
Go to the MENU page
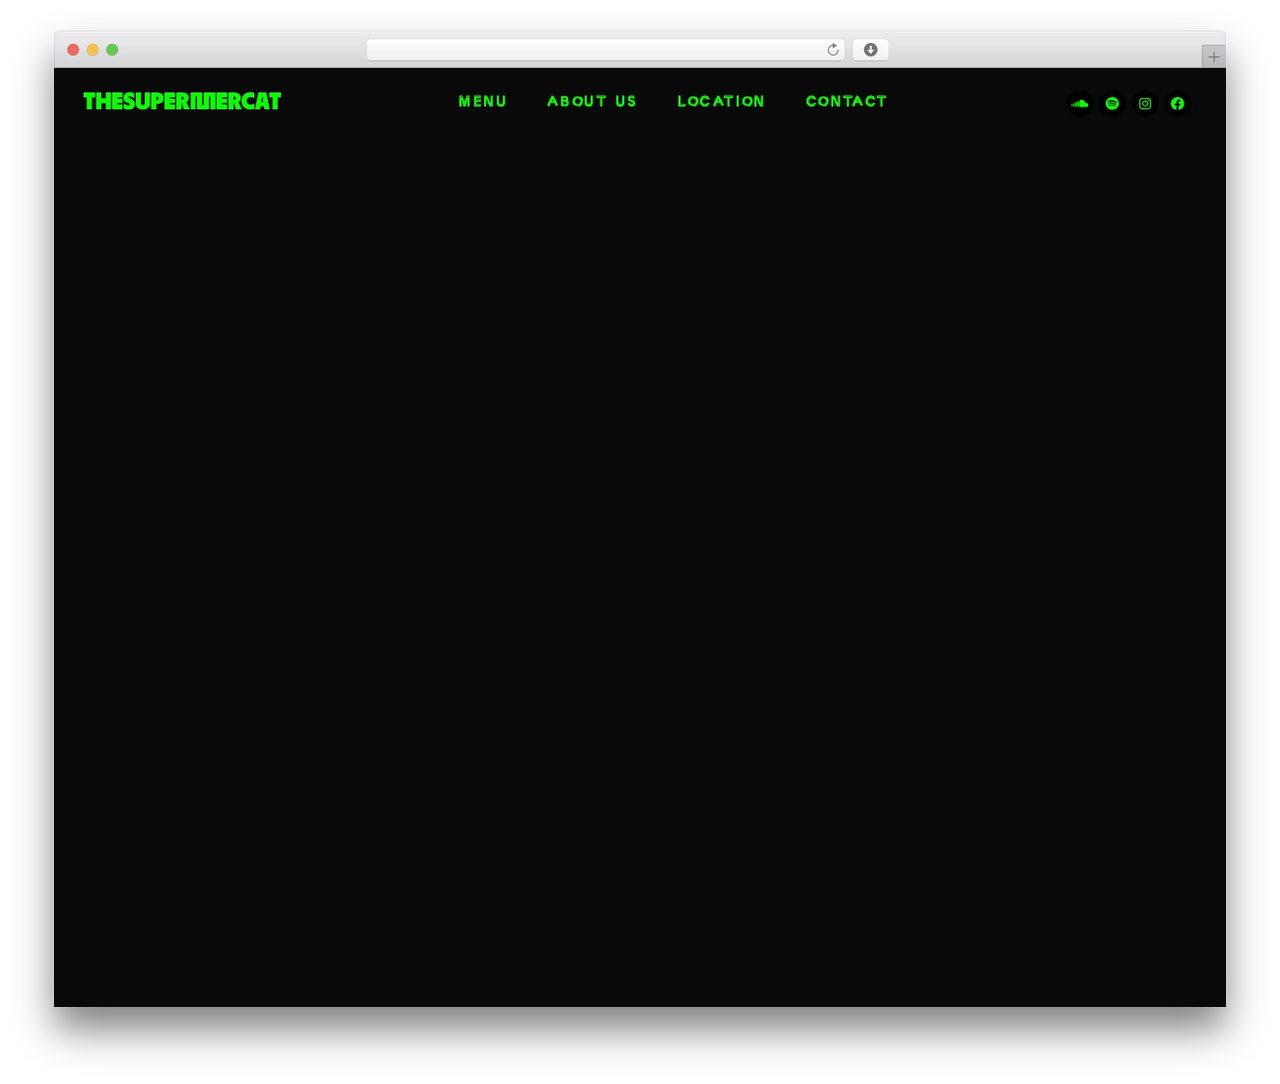point(482,101)
